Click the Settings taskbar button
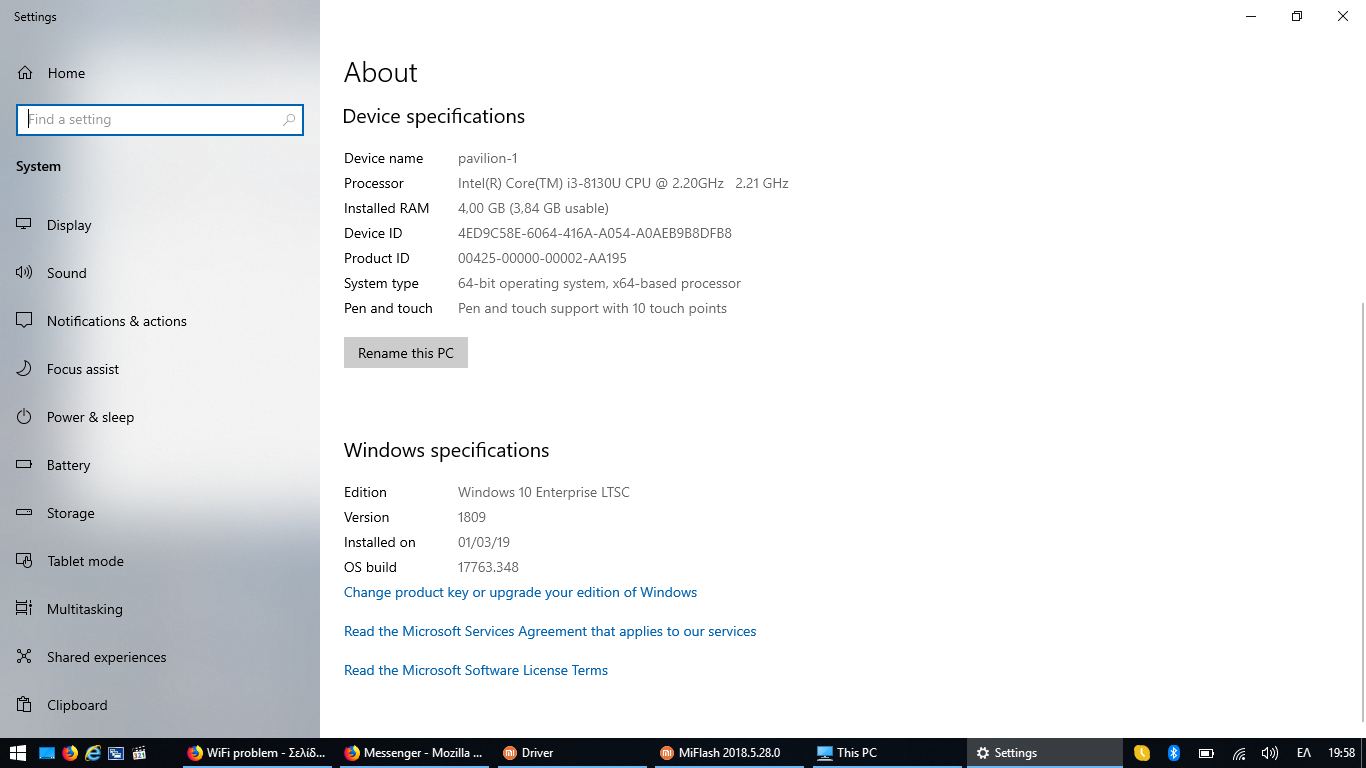Image resolution: width=1366 pixels, height=768 pixels. pyautogui.click(x=1044, y=753)
